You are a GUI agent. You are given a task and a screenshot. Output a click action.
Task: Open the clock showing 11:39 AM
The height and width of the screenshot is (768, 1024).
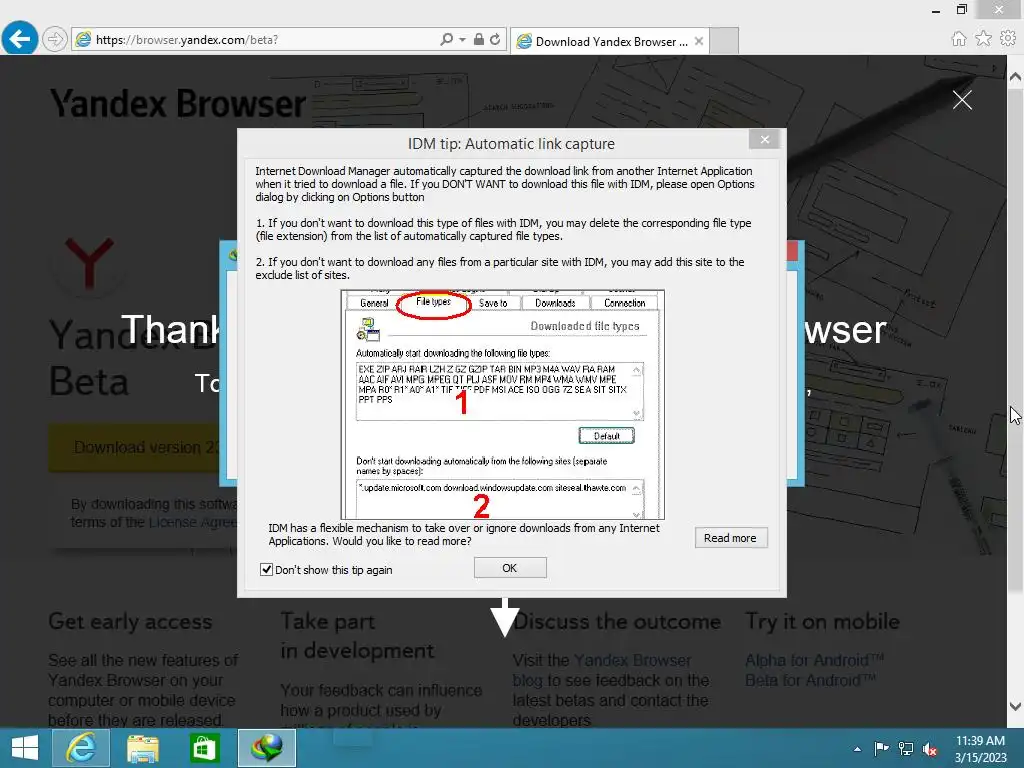[x=981, y=749]
